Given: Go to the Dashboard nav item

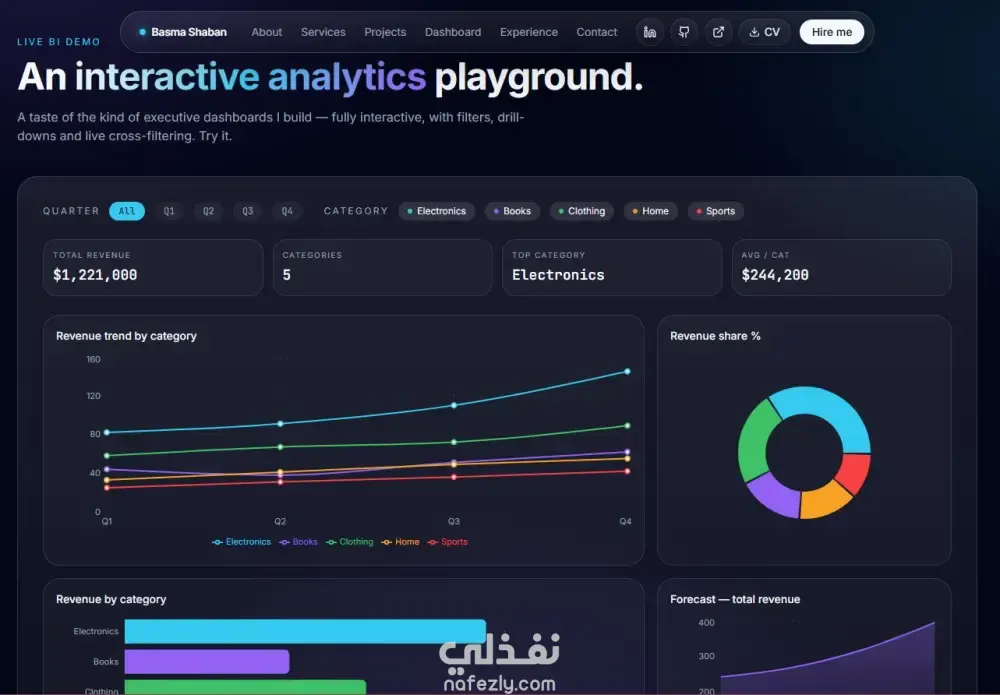Looking at the screenshot, I should (x=453, y=32).
